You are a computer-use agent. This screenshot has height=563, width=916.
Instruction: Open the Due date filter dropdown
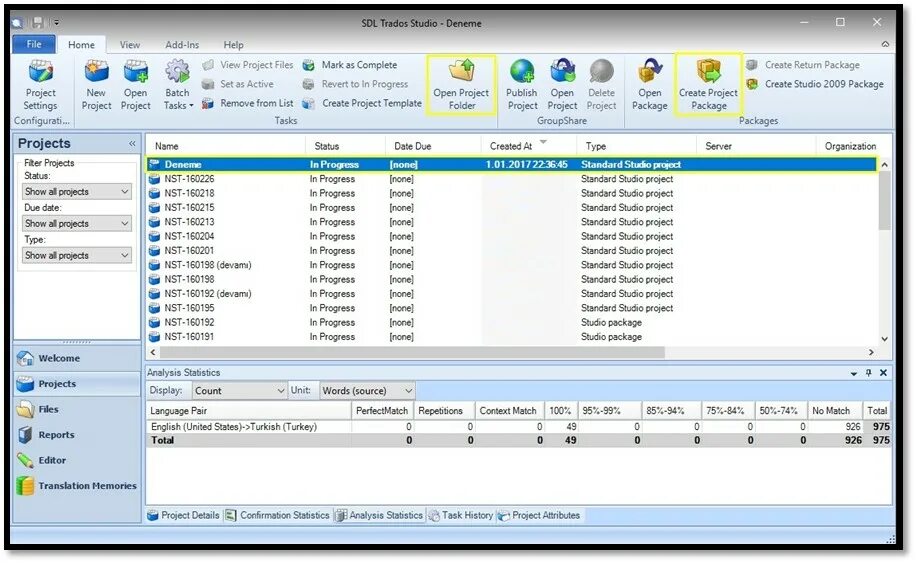pyautogui.click(x=77, y=224)
